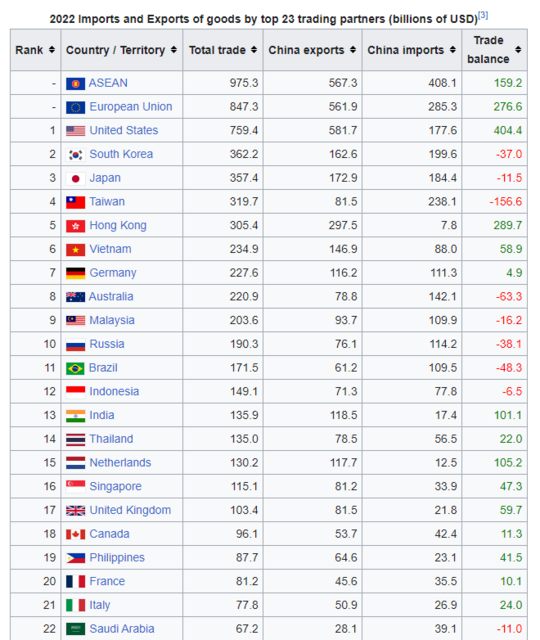Open the Saudi Arabia flag image
Screen dimensions: 540x640
(76, 629)
